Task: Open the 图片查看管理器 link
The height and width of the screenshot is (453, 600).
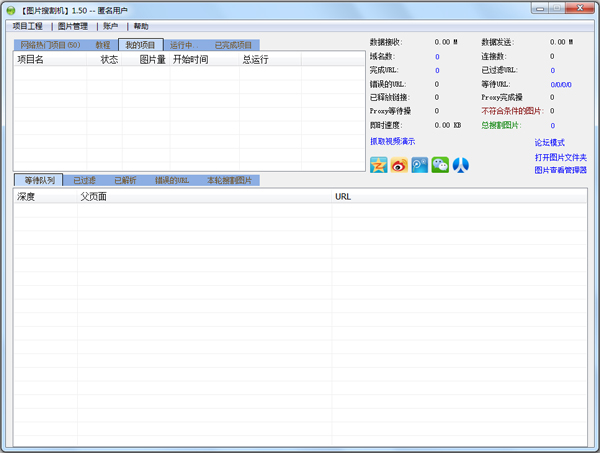Action: (x=560, y=170)
